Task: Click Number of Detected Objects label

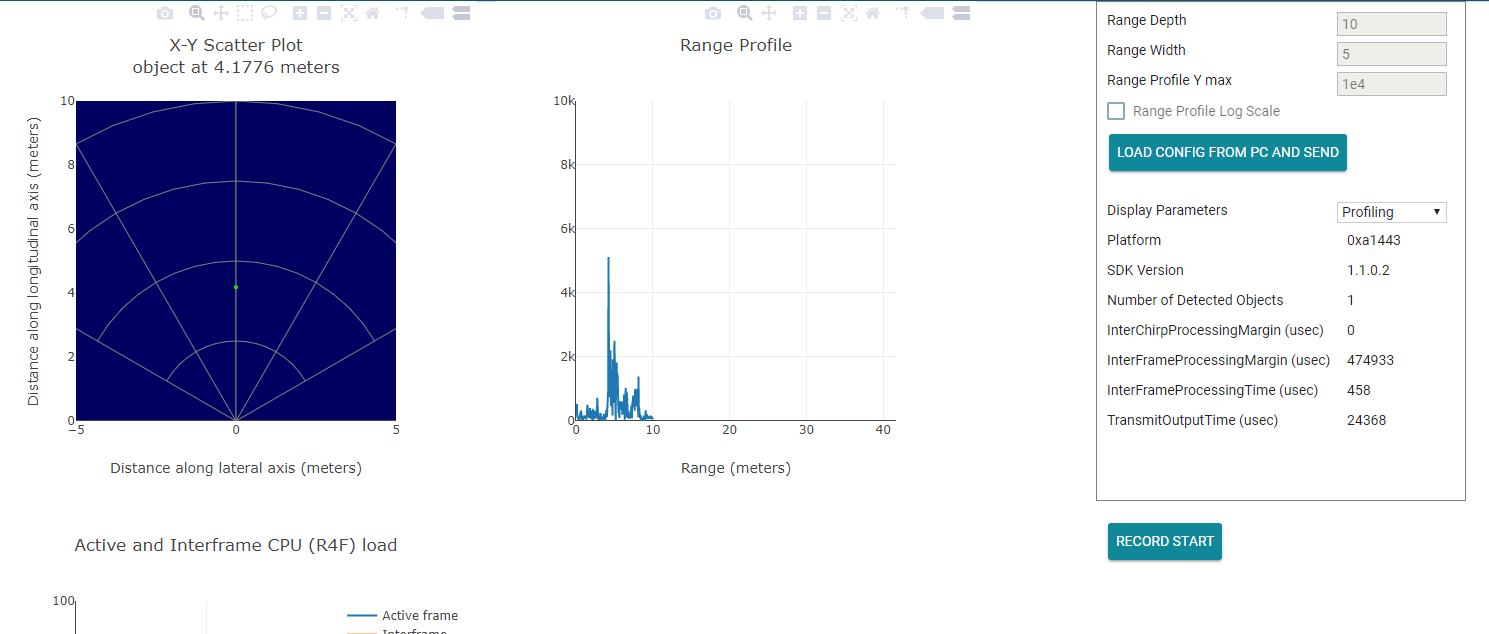Action: [1195, 300]
